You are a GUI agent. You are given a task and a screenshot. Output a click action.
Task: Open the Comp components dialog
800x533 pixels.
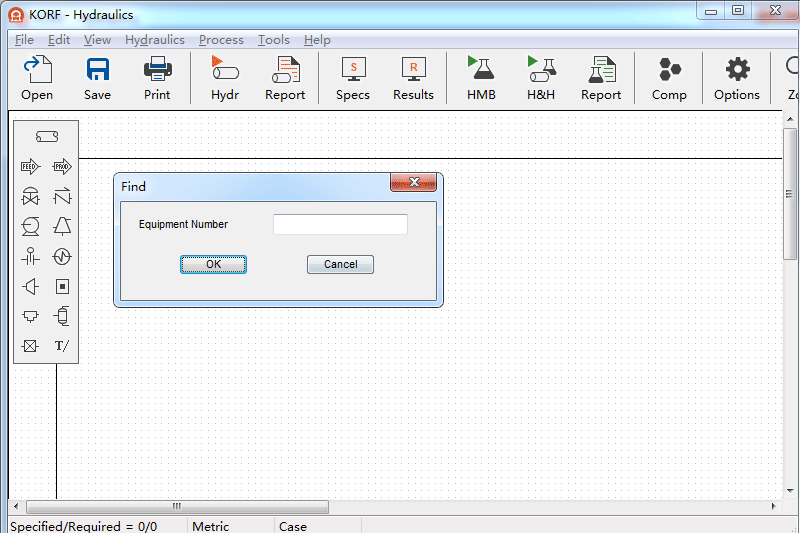click(669, 78)
